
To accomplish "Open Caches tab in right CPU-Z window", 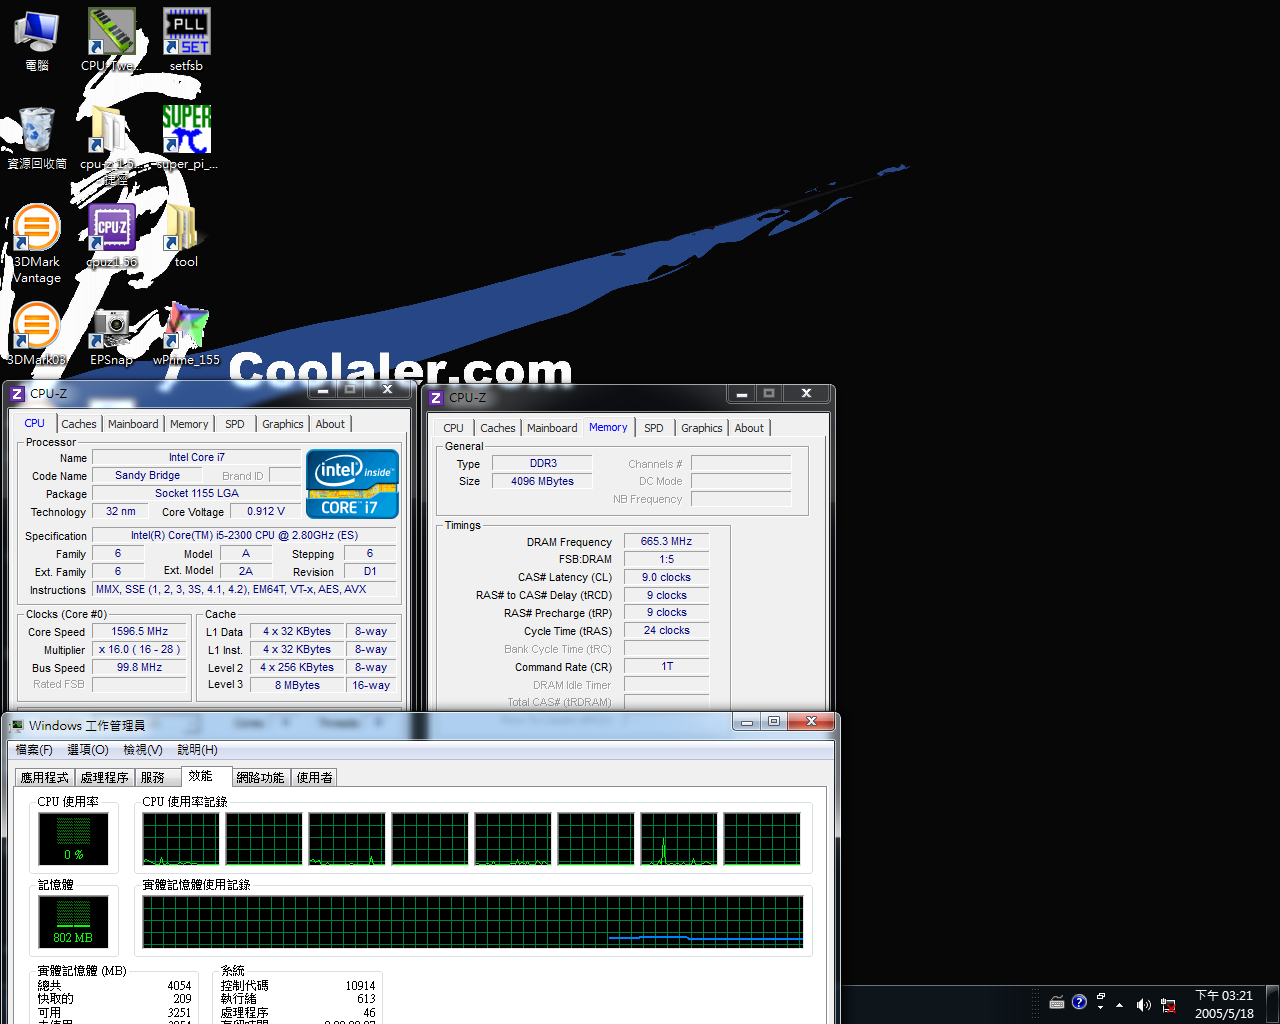I will coord(498,428).
